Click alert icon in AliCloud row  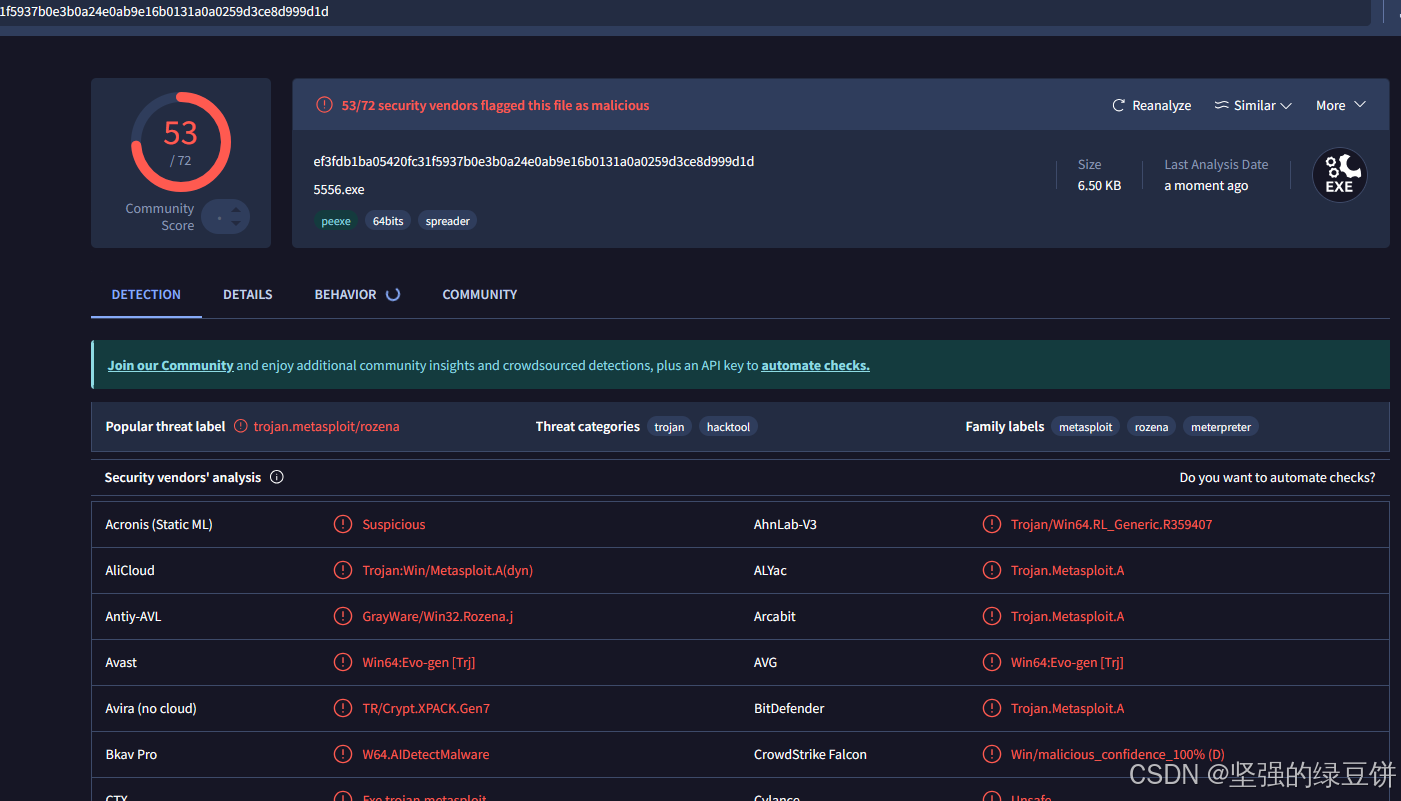click(x=343, y=570)
